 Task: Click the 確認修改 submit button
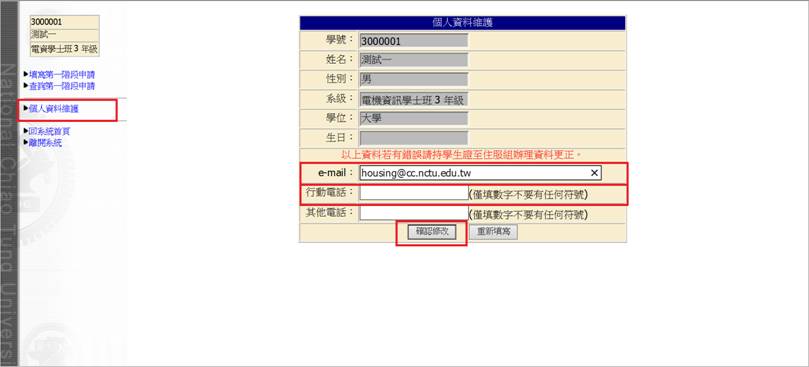(x=432, y=232)
